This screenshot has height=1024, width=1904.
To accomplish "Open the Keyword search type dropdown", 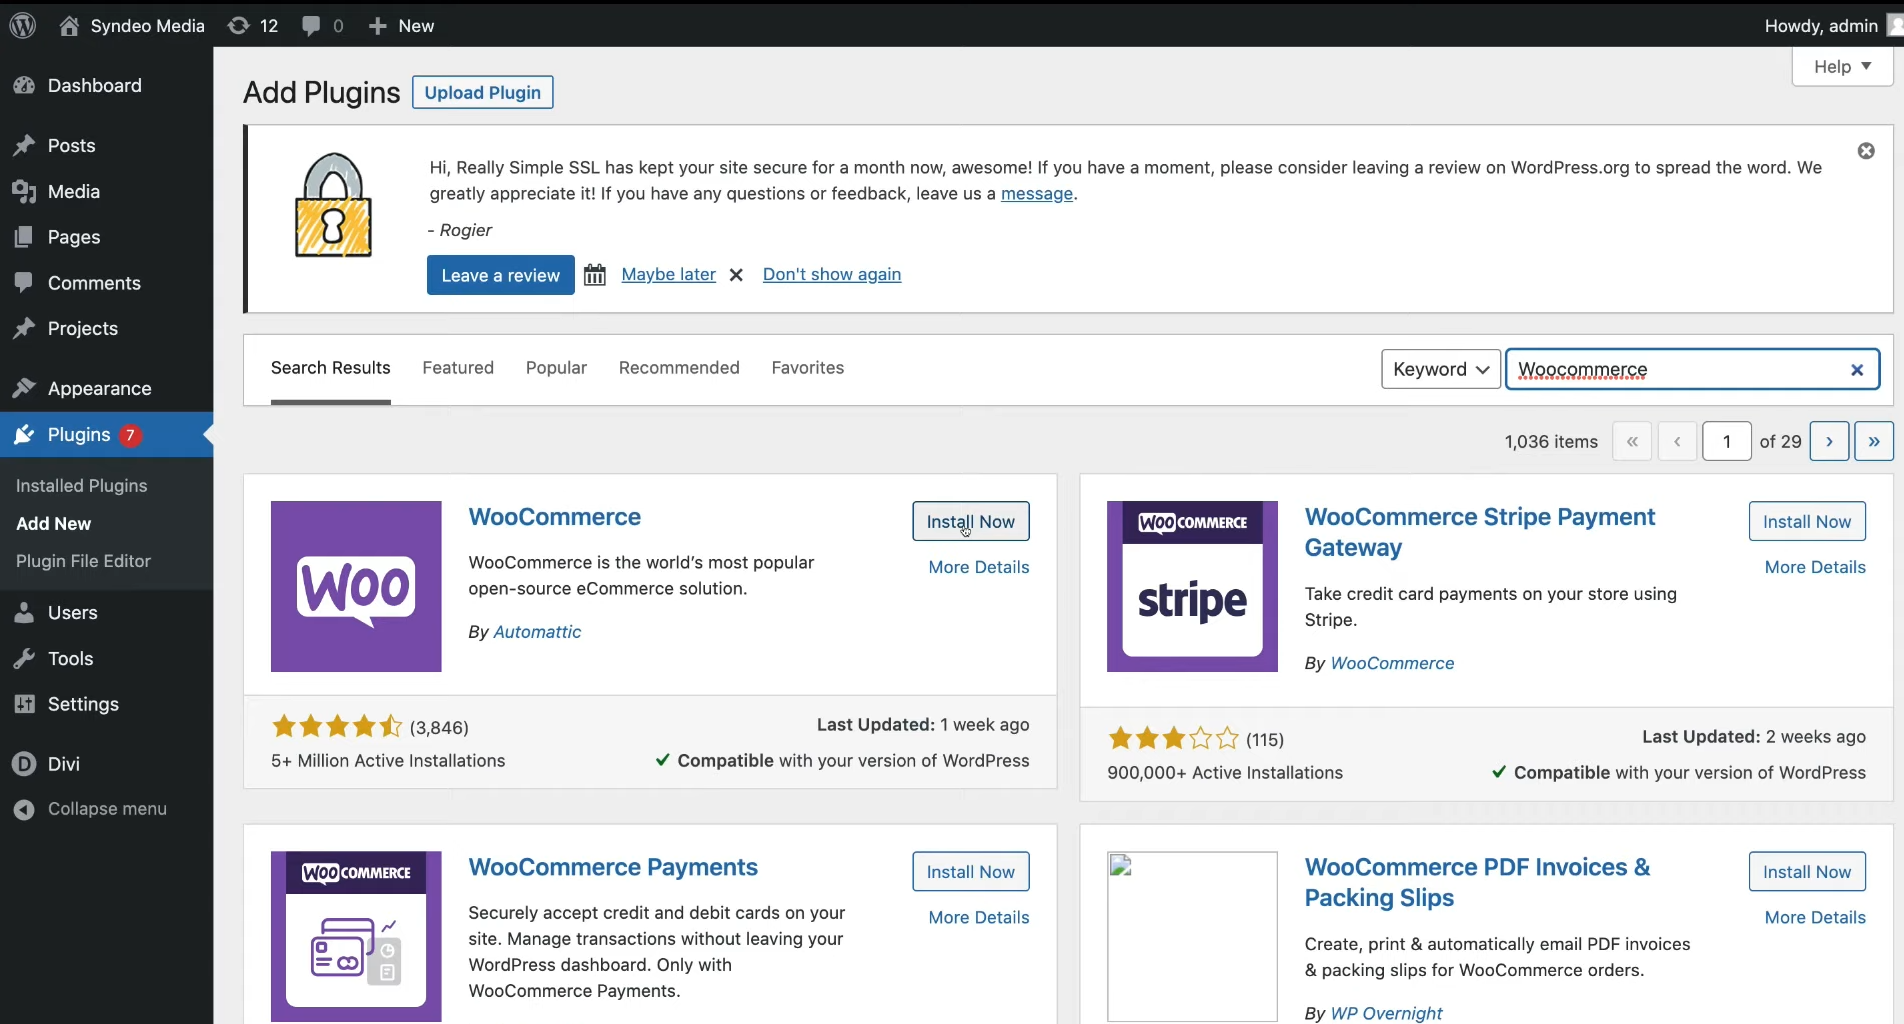I will click(x=1441, y=369).
